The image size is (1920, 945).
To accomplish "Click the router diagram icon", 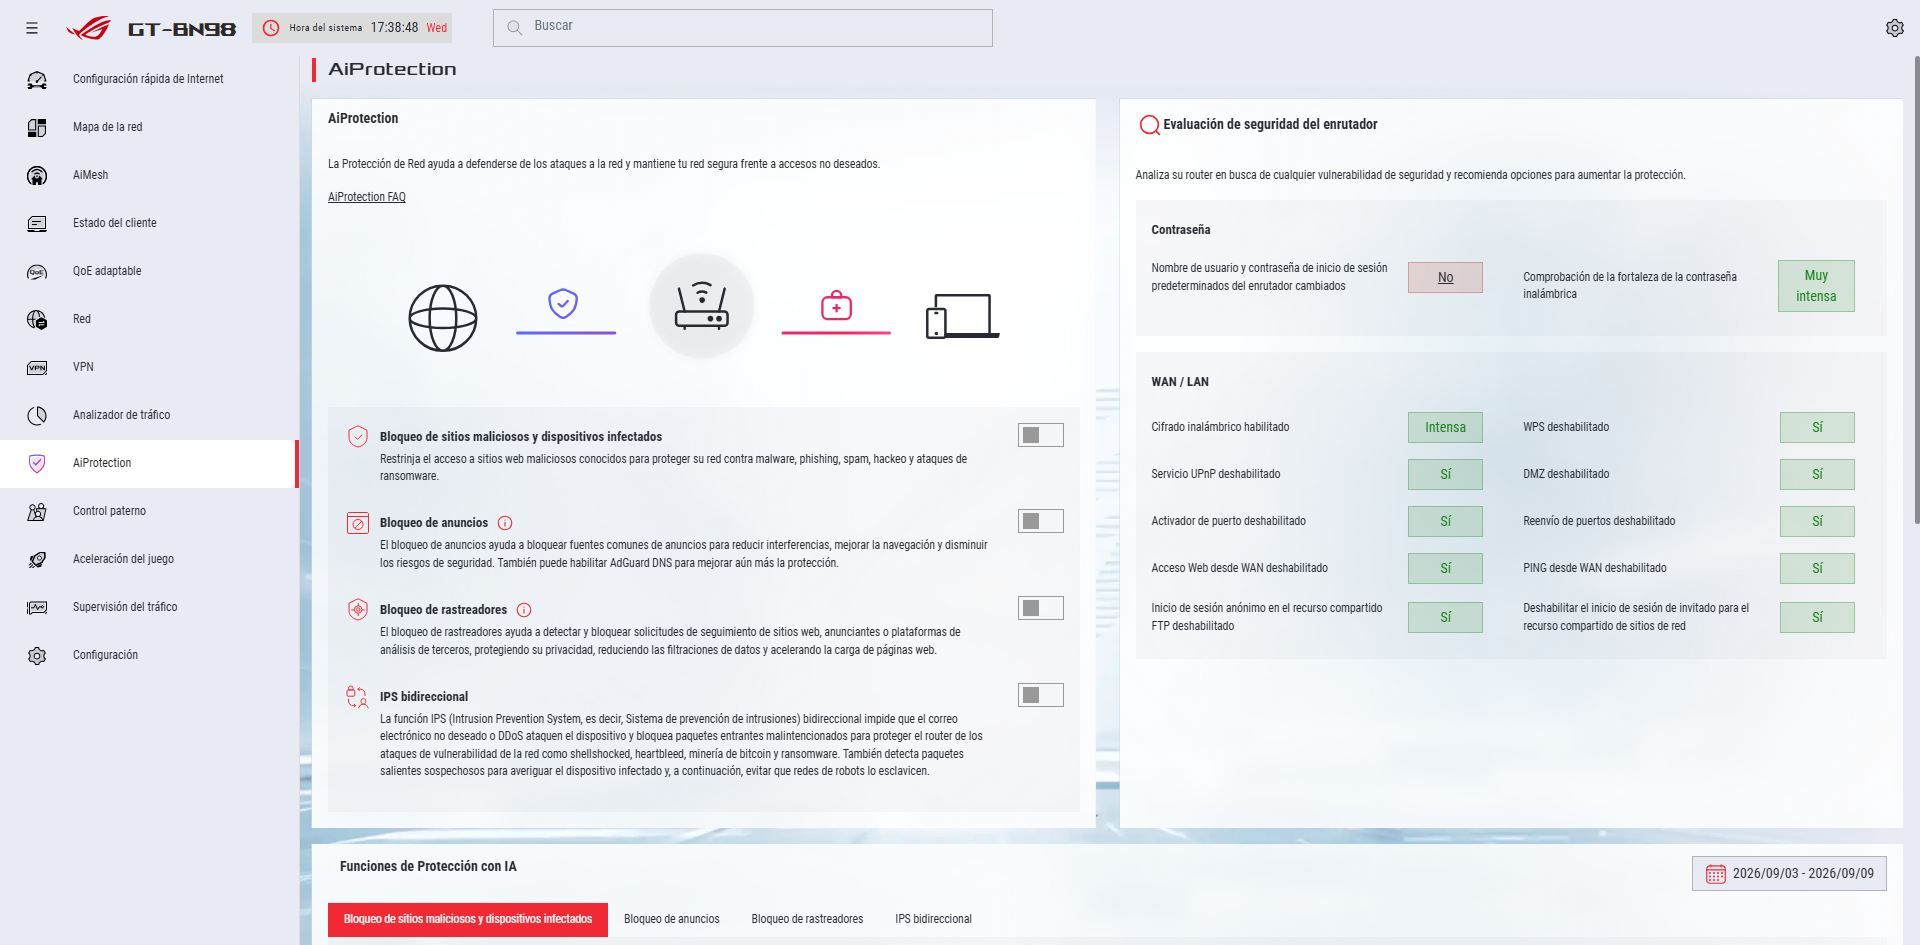I will tap(701, 306).
